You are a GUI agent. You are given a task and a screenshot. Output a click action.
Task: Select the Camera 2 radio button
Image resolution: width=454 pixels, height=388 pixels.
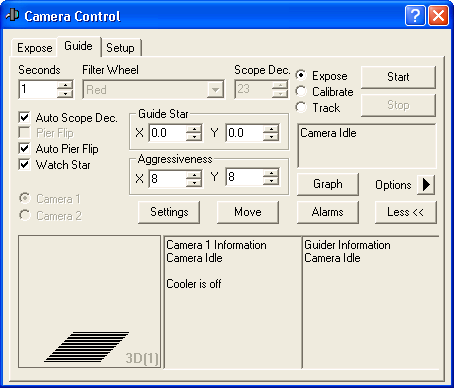point(25,215)
